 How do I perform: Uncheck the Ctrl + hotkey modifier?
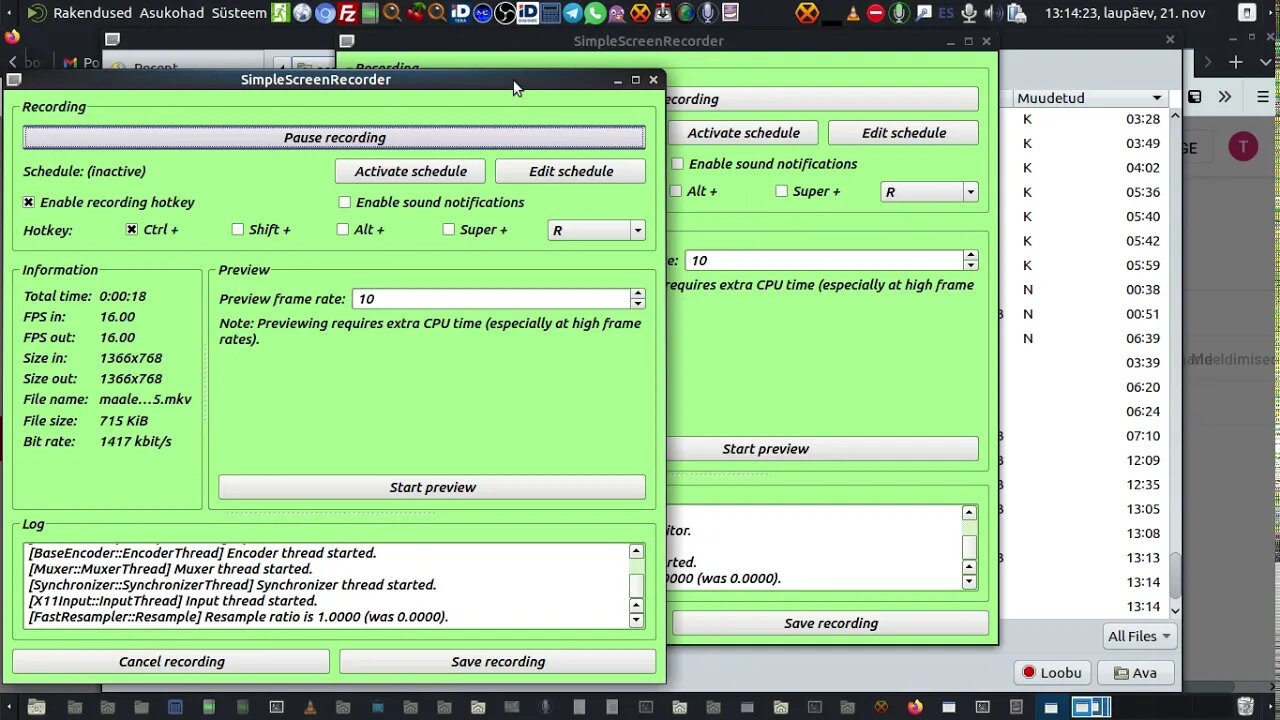(132, 229)
